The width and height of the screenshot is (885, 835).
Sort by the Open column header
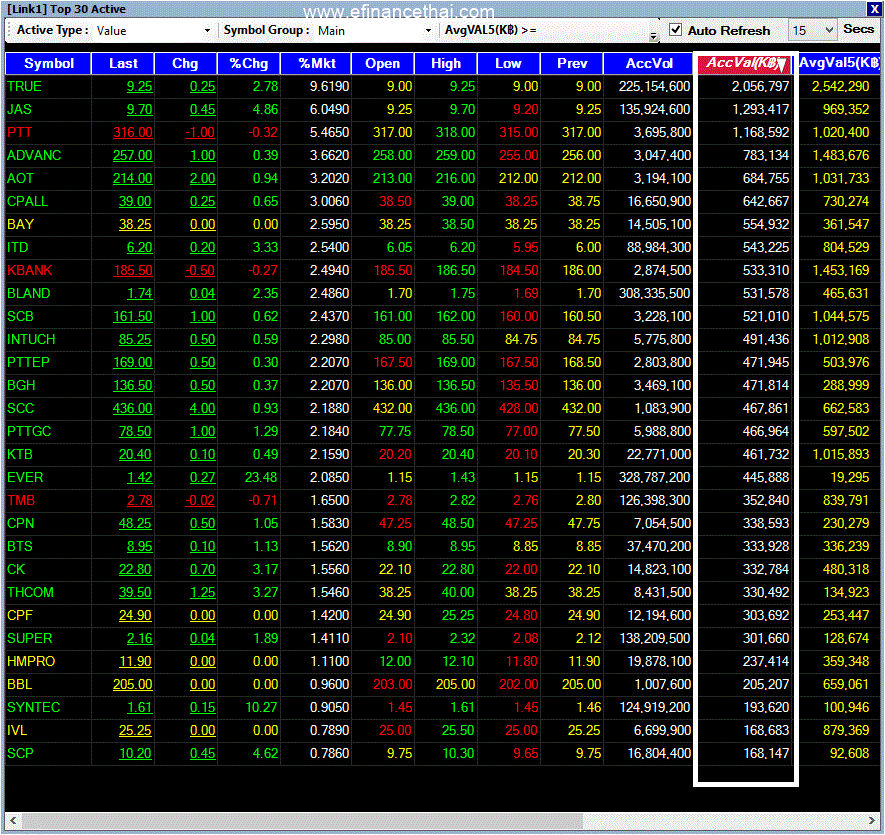[383, 63]
